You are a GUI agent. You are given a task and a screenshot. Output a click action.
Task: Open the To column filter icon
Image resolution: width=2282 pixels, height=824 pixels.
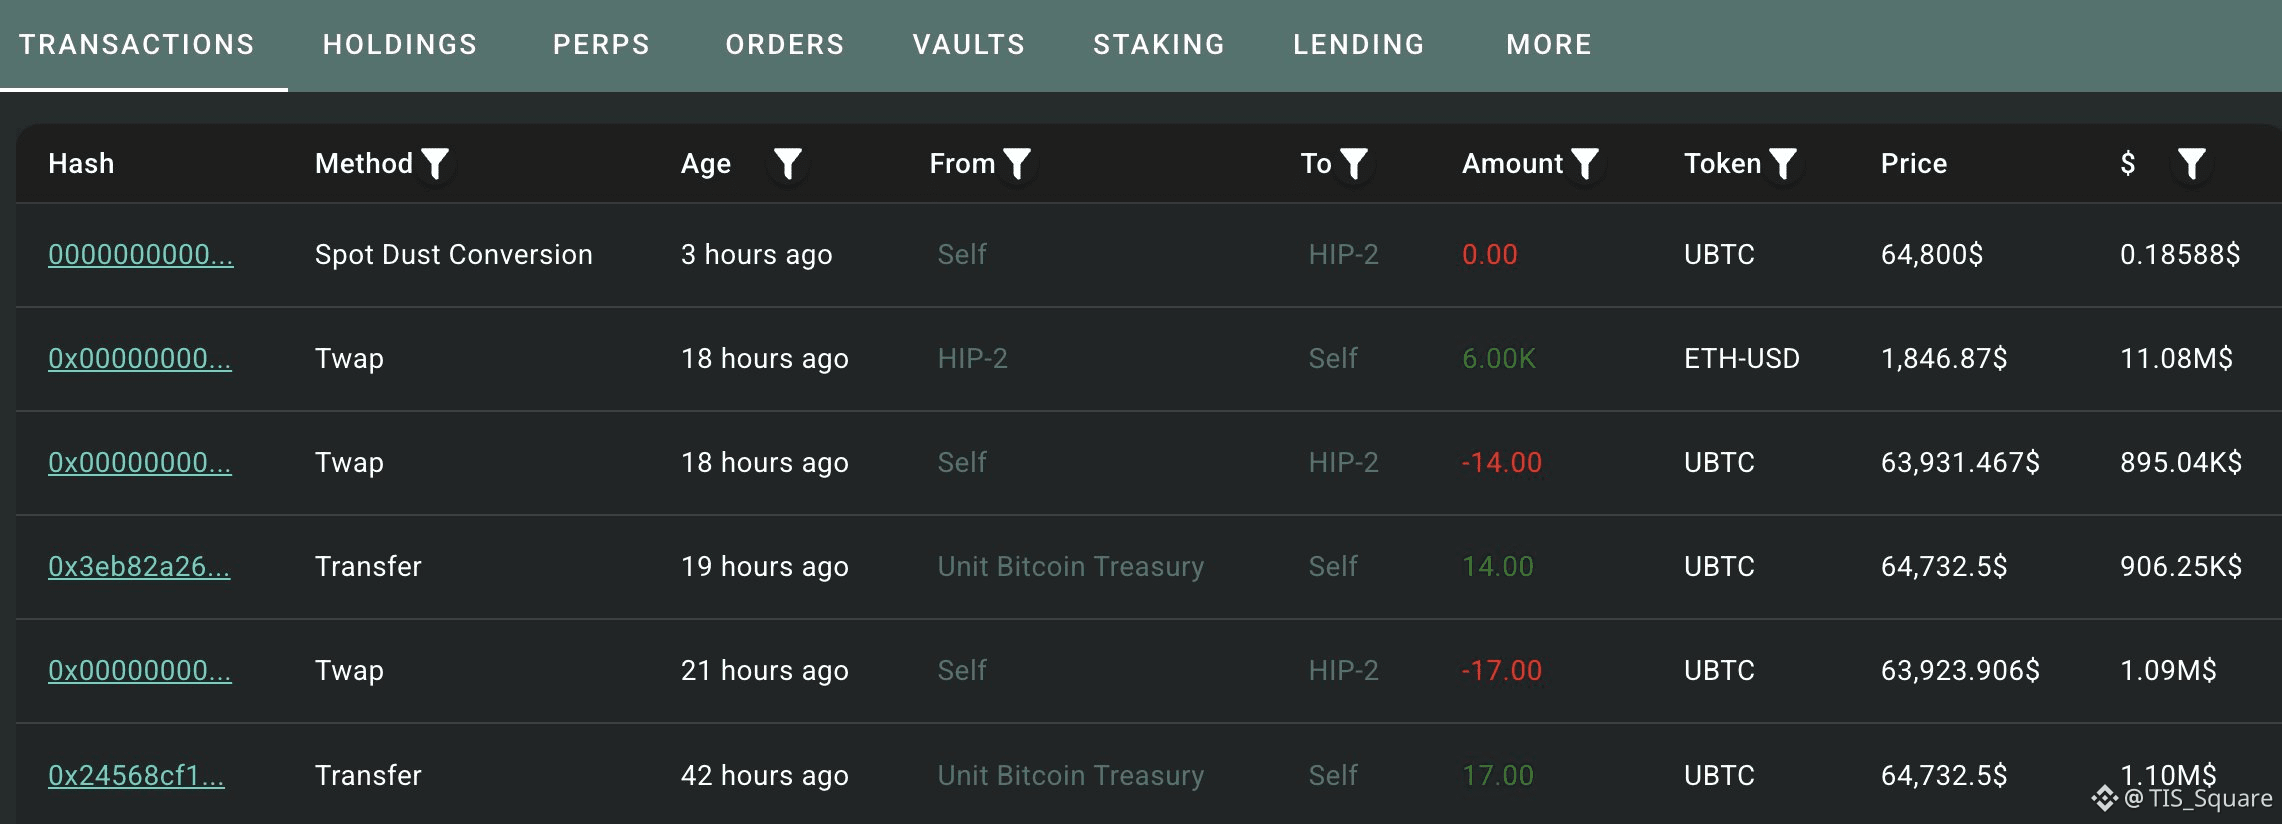point(1354,164)
